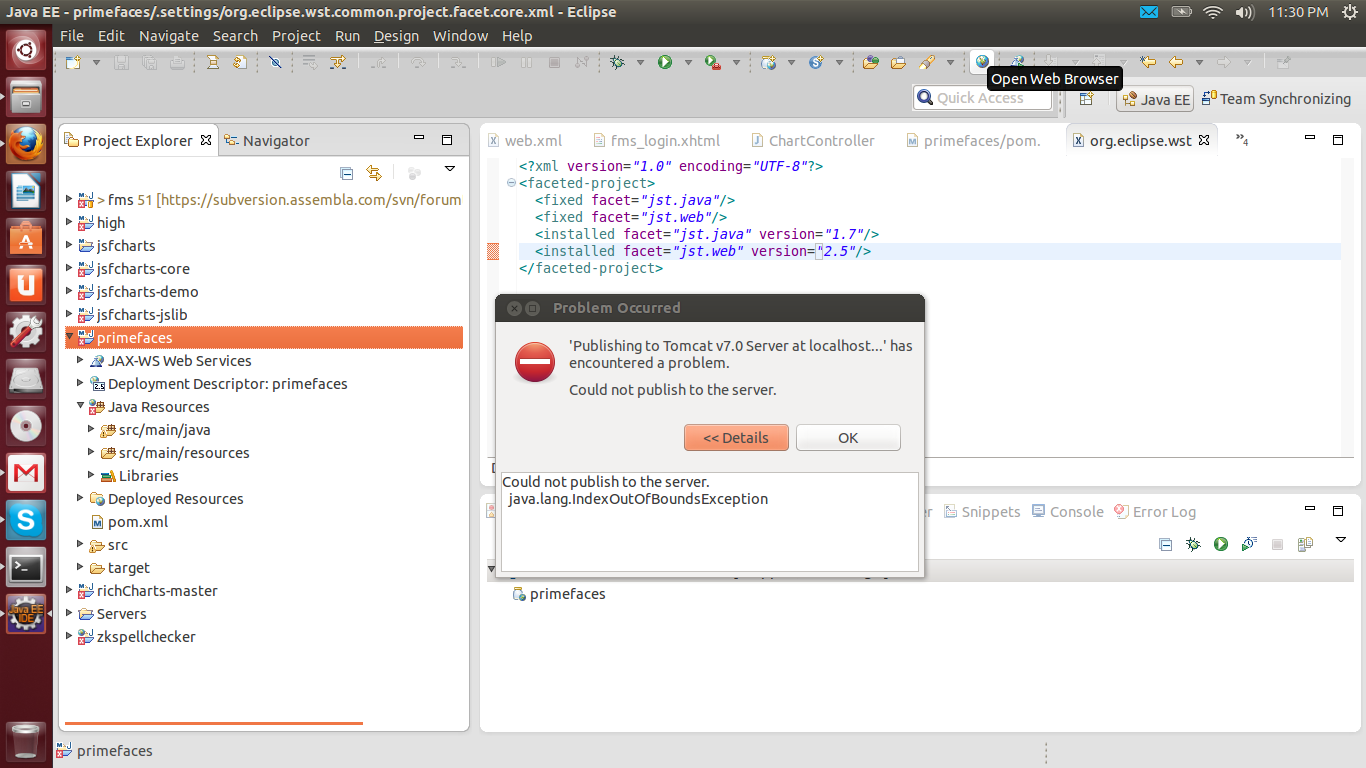Open Project Explorer View Menu triangle

point(449,169)
